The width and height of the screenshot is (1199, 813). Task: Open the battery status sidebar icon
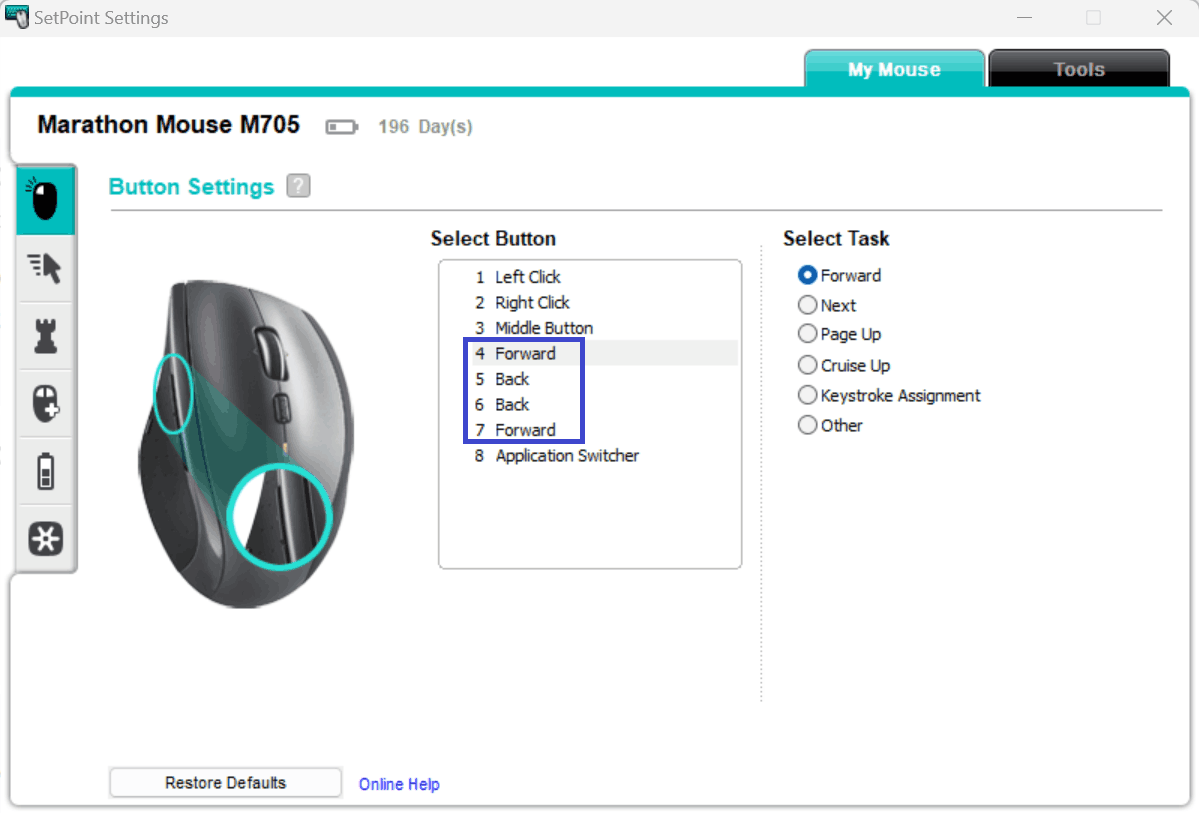[46, 471]
